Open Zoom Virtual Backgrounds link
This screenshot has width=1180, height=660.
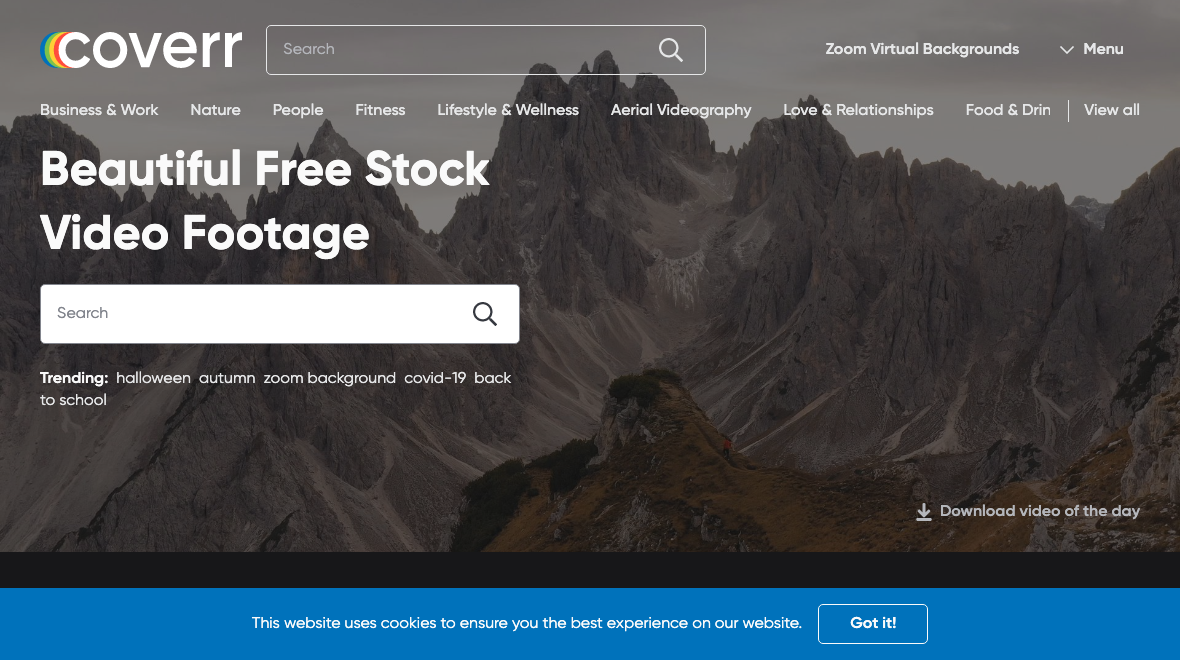[922, 49]
